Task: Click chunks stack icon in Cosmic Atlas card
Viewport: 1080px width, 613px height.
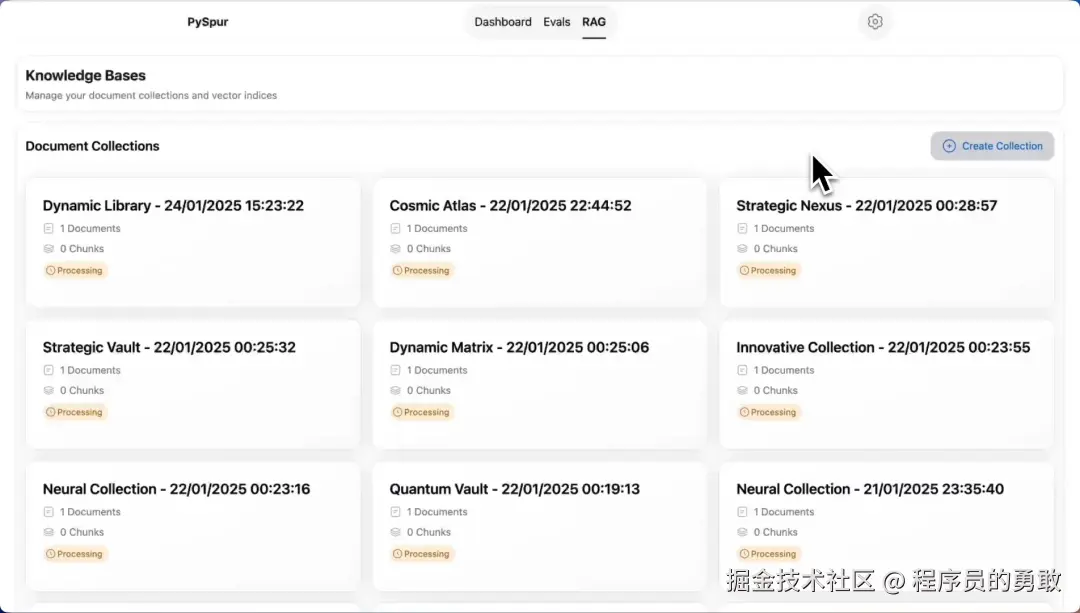Action: 395,249
